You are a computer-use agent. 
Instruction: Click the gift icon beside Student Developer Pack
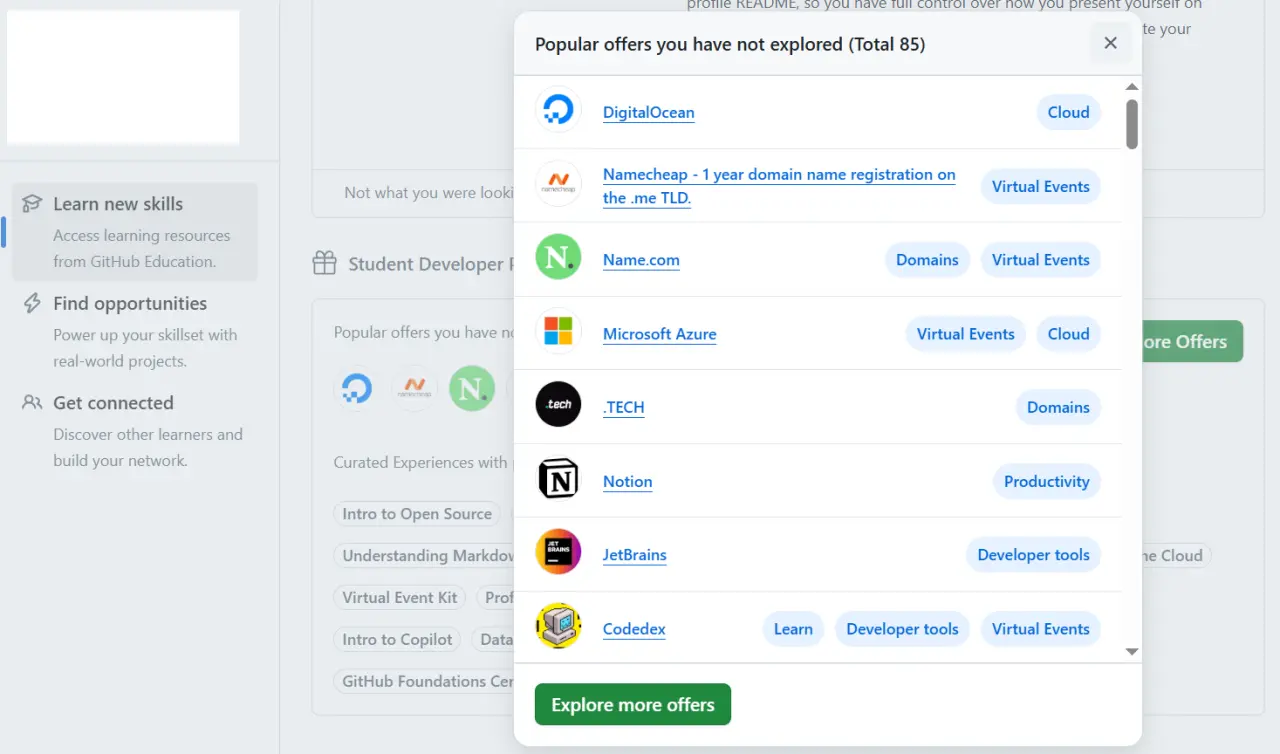pyautogui.click(x=324, y=263)
